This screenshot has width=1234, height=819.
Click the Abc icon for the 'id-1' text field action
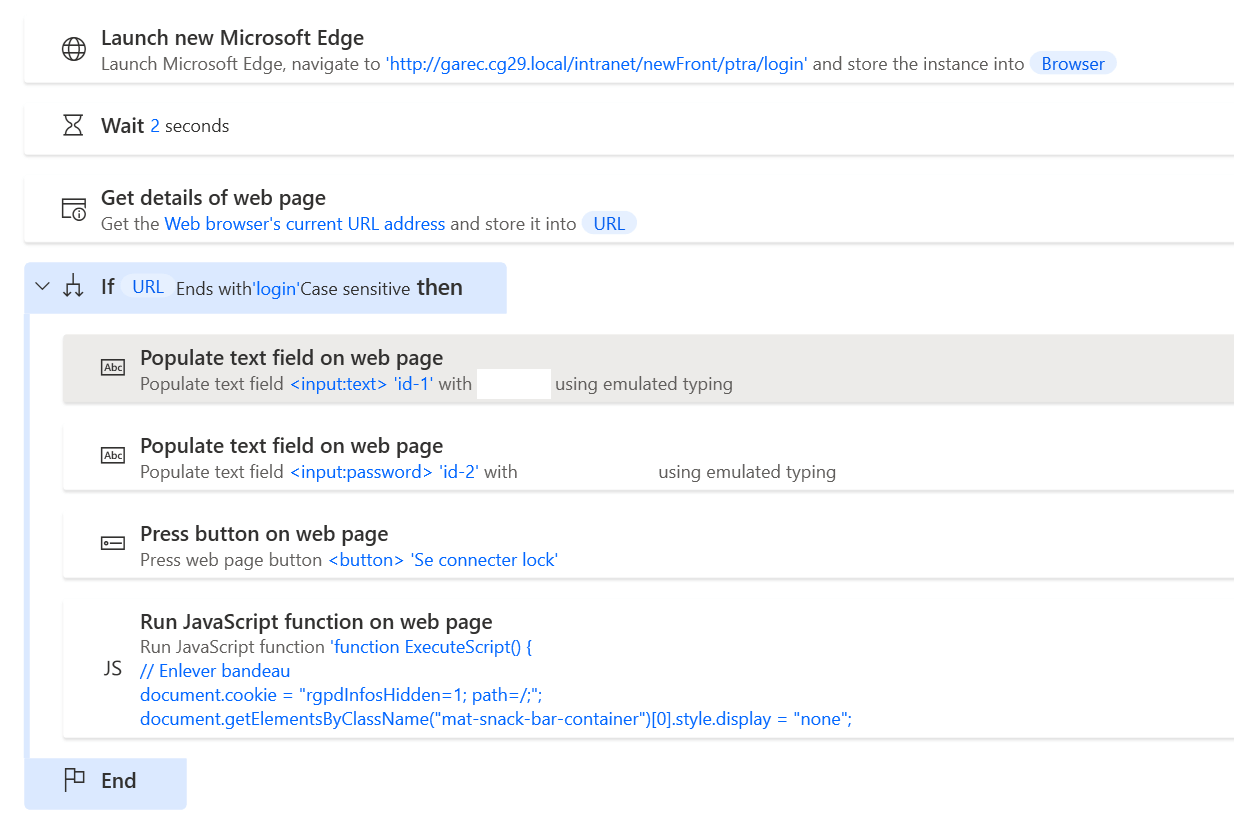[x=113, y=368]
